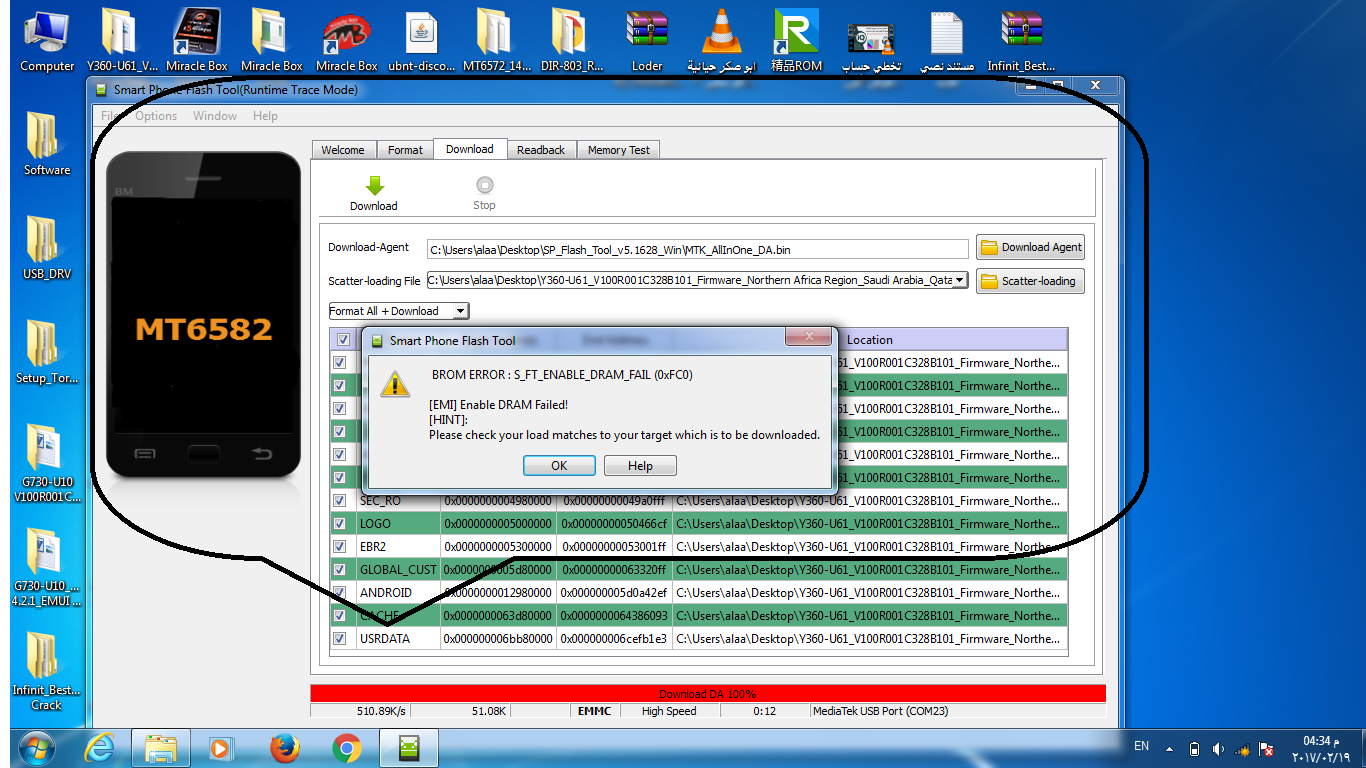
Task: Open the MT6572_14... folder icon
Action: coord(497,41)
